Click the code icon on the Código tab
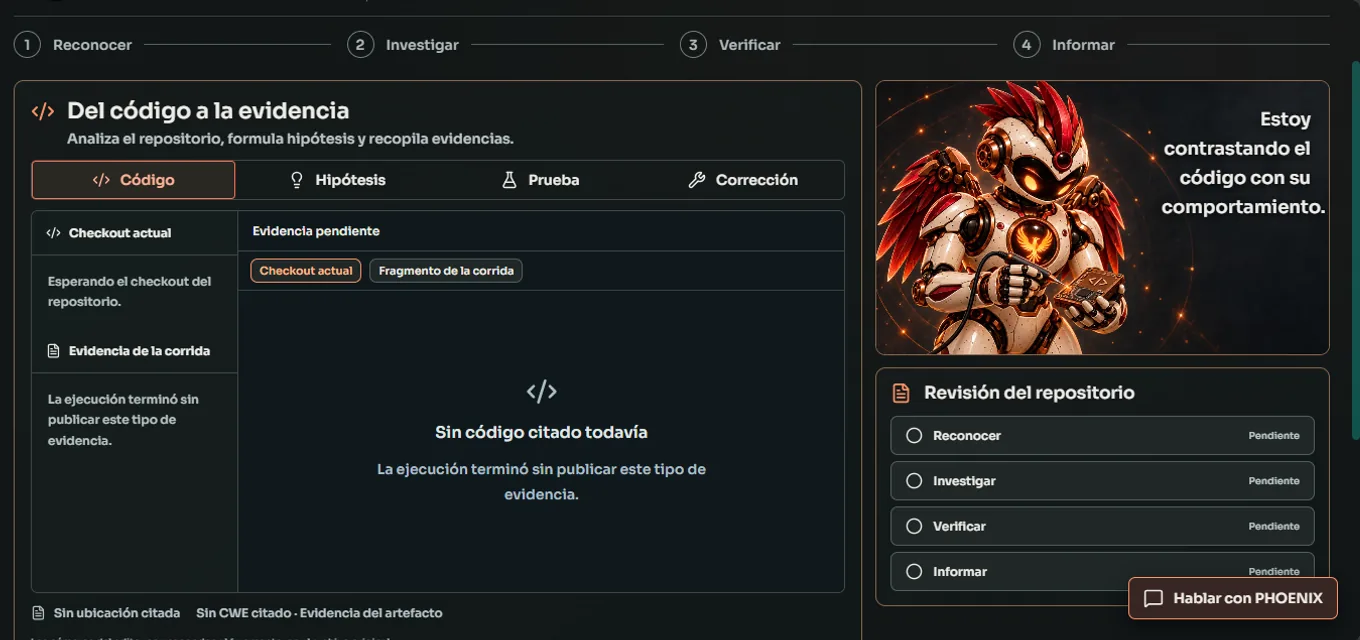1360x640 pixels. tap(101, 180)
